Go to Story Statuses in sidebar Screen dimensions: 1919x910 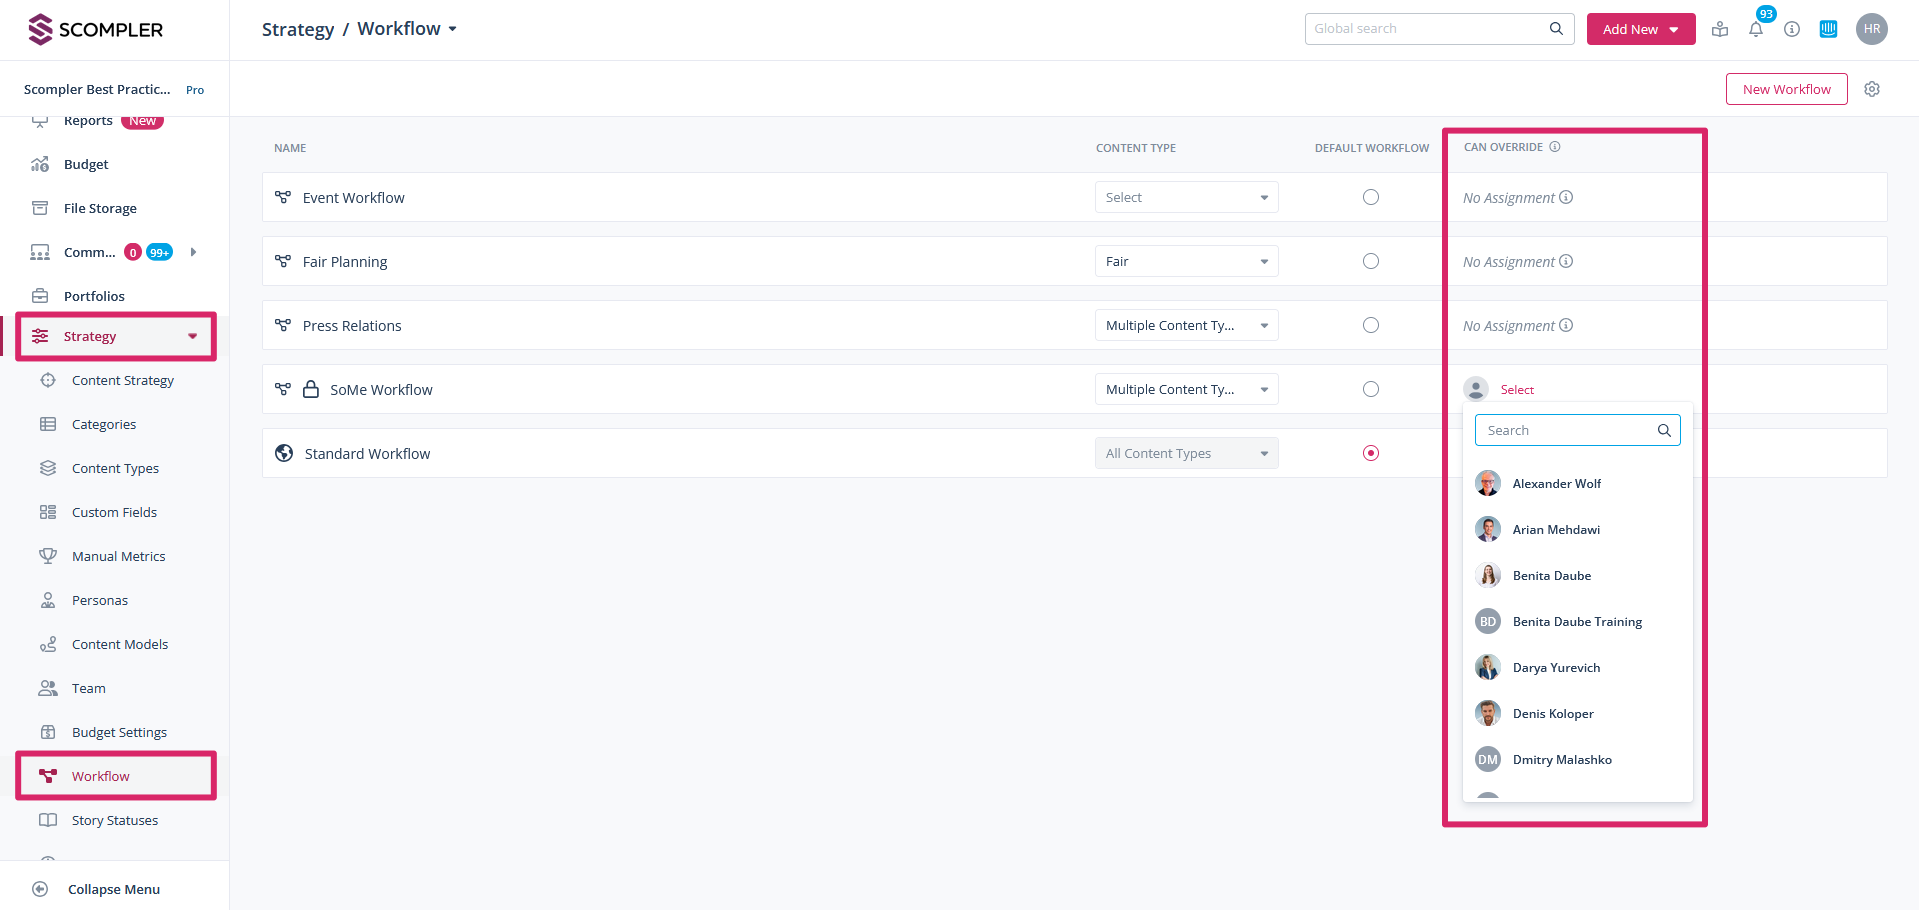115,820
